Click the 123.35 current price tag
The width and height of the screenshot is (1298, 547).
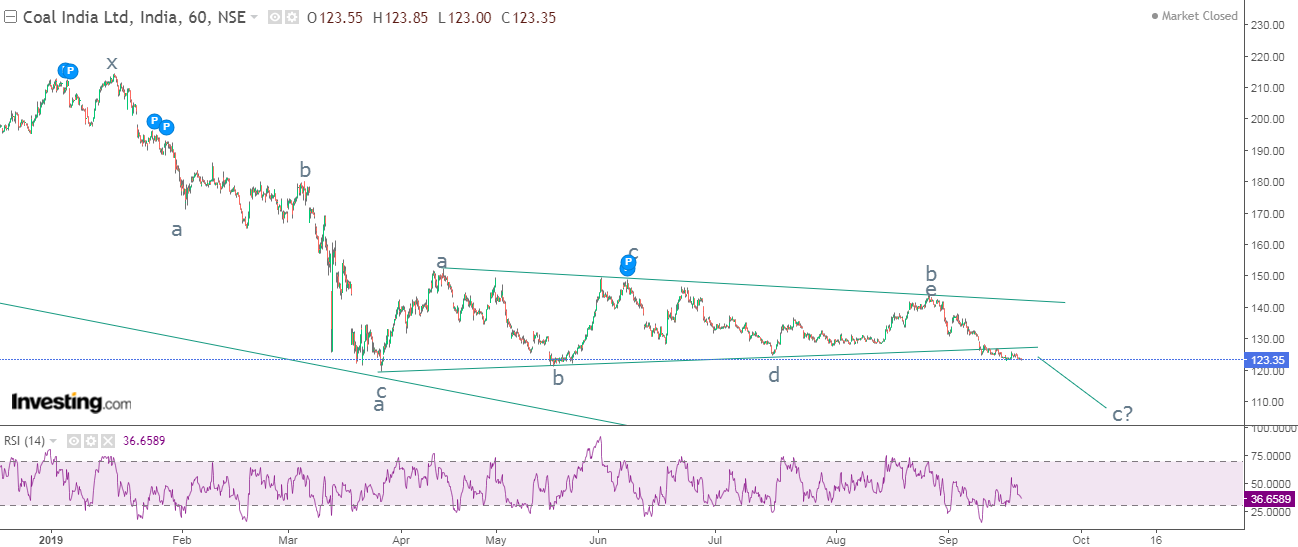coord(1268,359)
